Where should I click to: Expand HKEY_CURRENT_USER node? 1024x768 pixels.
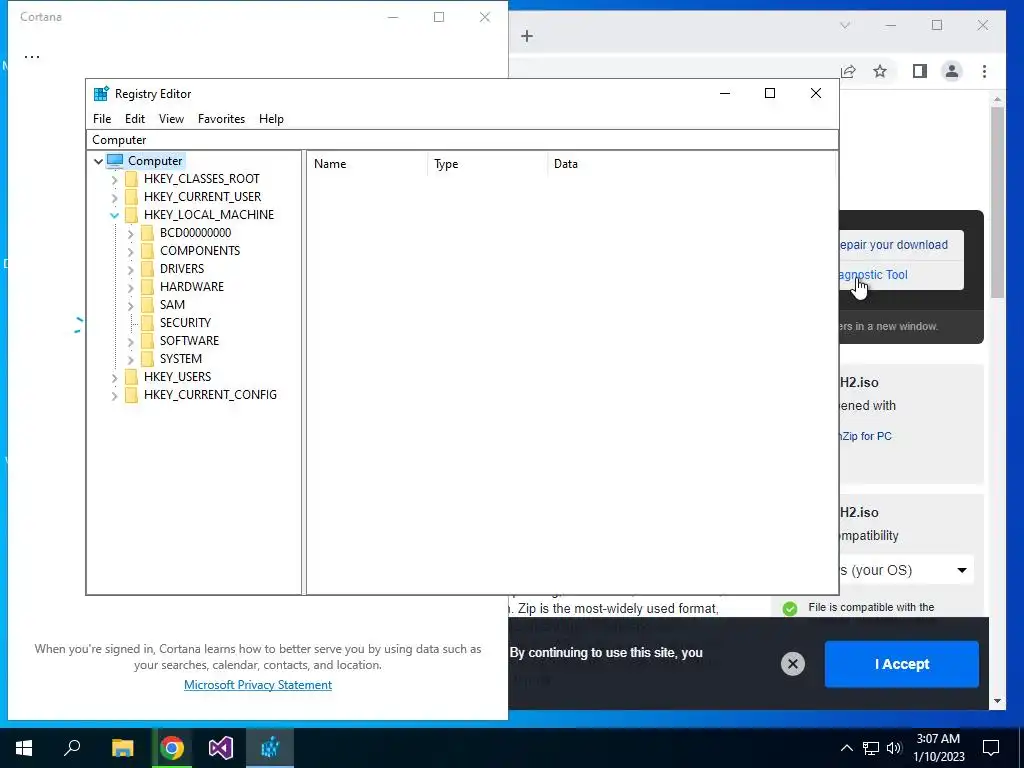tap(115, 197)
